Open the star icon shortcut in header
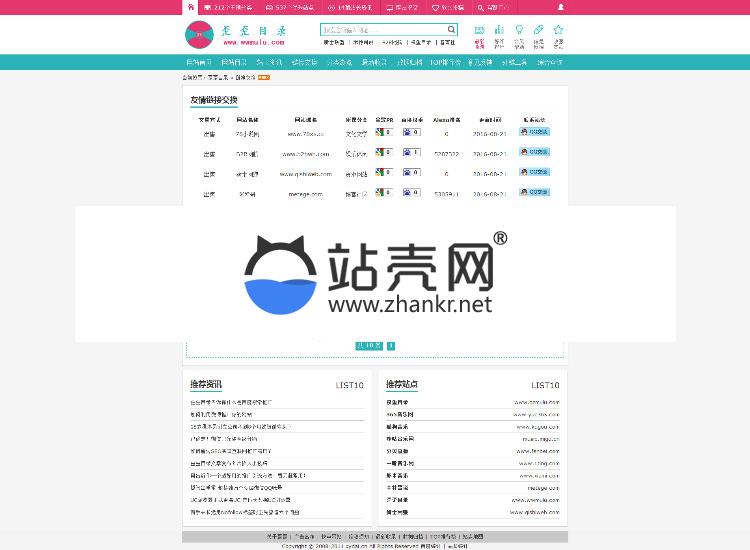Viewport: 750px width, 550px height. coord(558,30)
